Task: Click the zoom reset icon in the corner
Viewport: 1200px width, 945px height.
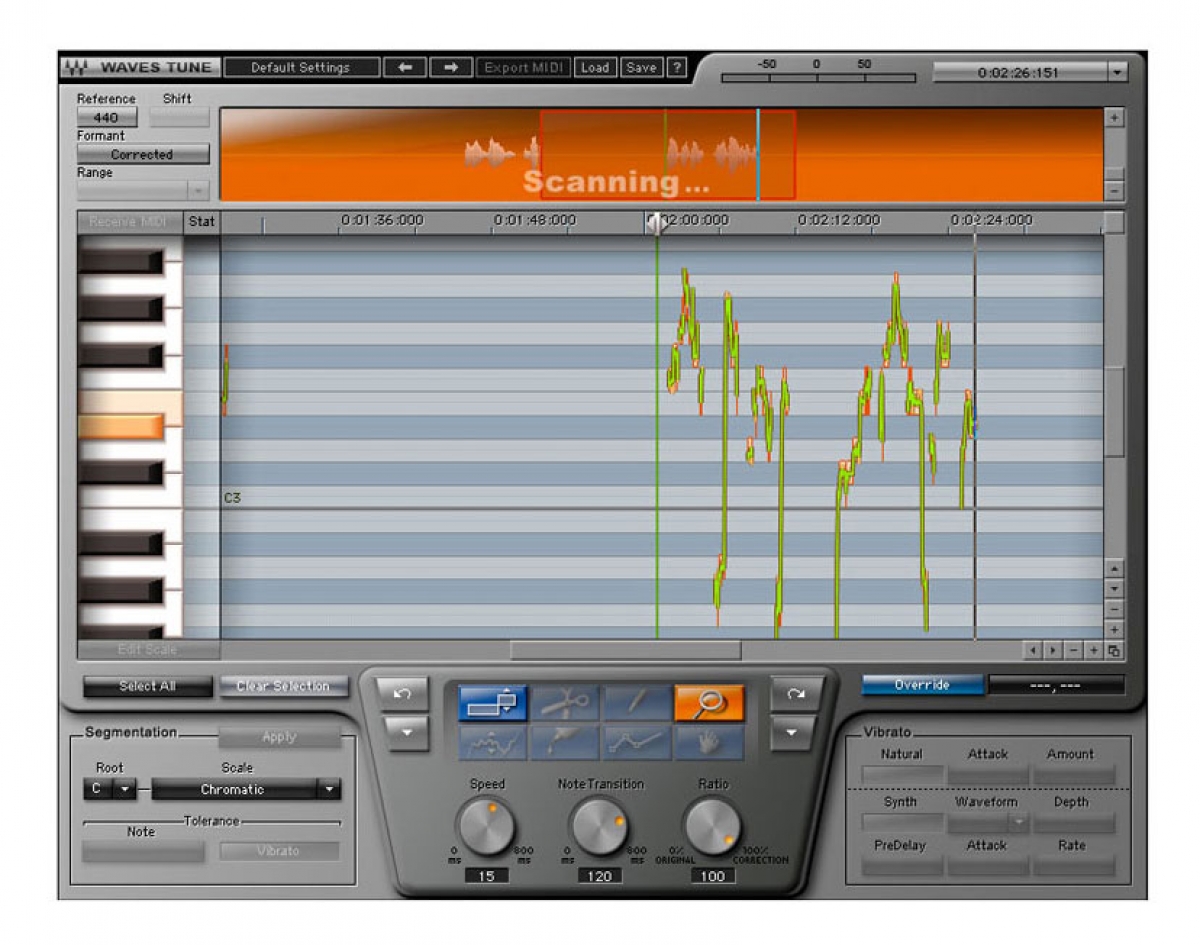Action: point(1114,650)
